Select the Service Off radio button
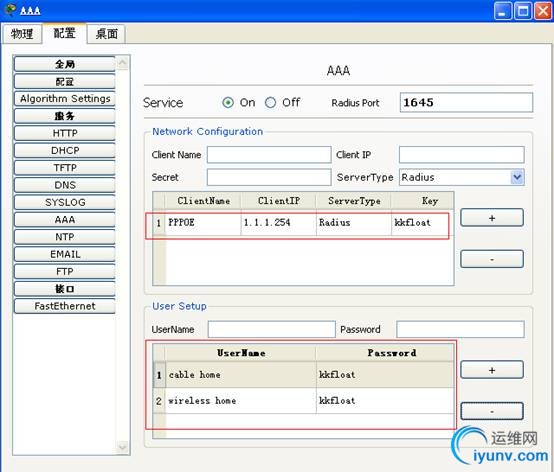Viewport: 554px width, 472px height. click(270, 103)
